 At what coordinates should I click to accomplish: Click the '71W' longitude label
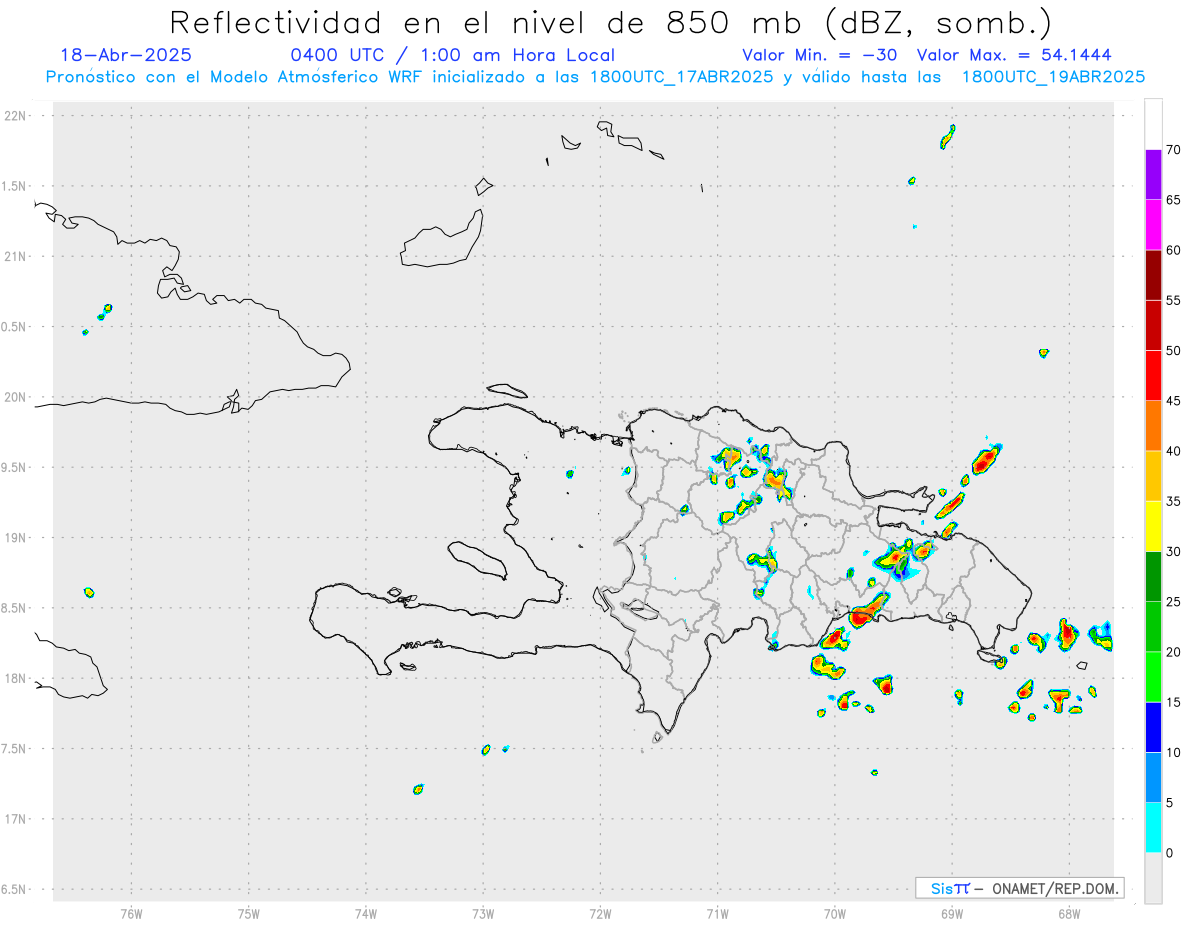(717, 913)
